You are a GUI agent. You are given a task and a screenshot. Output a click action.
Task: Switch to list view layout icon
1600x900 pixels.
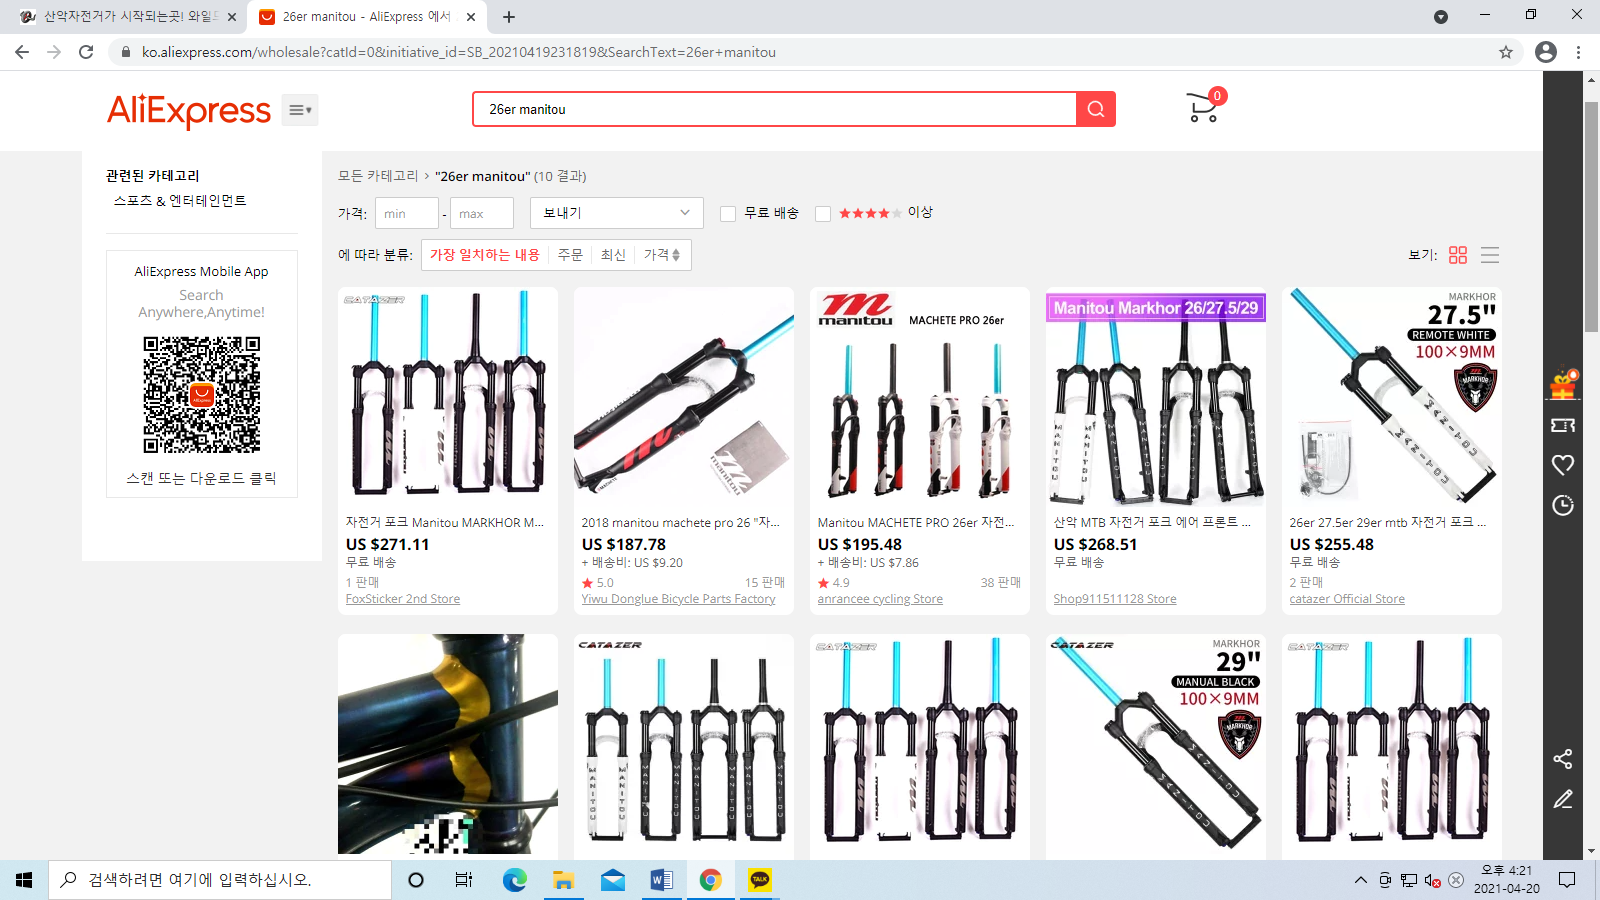click(1490, 255)
